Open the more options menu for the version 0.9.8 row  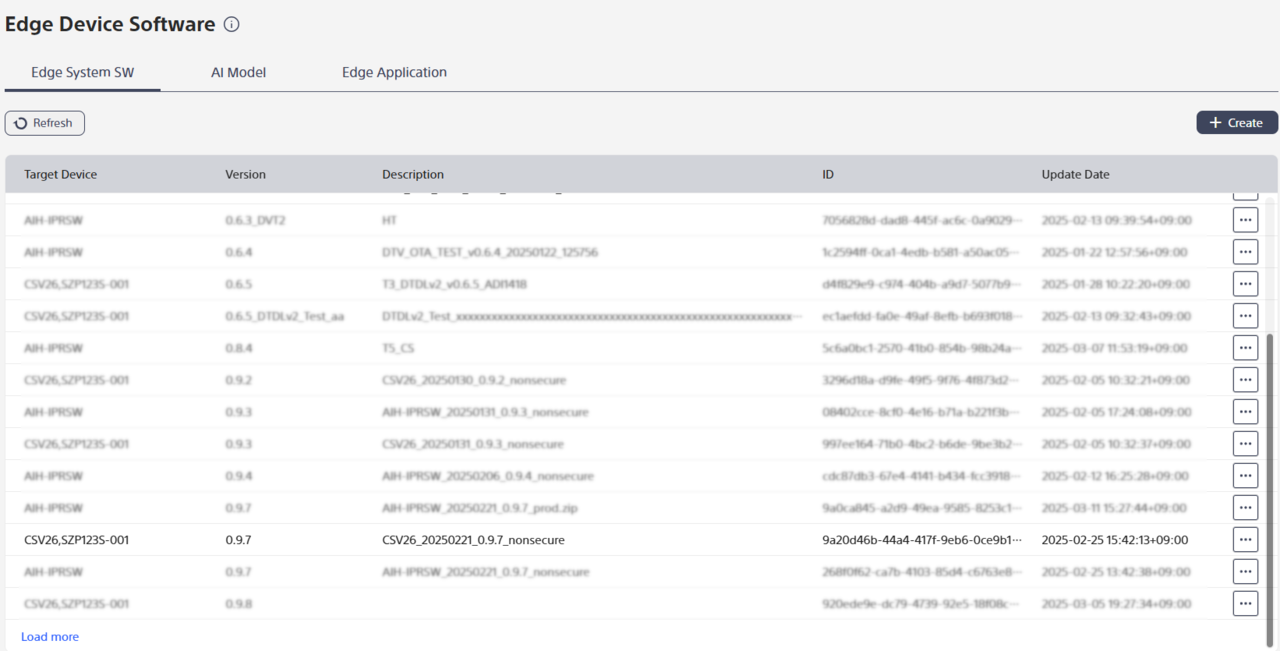[x=1245, y=604]
